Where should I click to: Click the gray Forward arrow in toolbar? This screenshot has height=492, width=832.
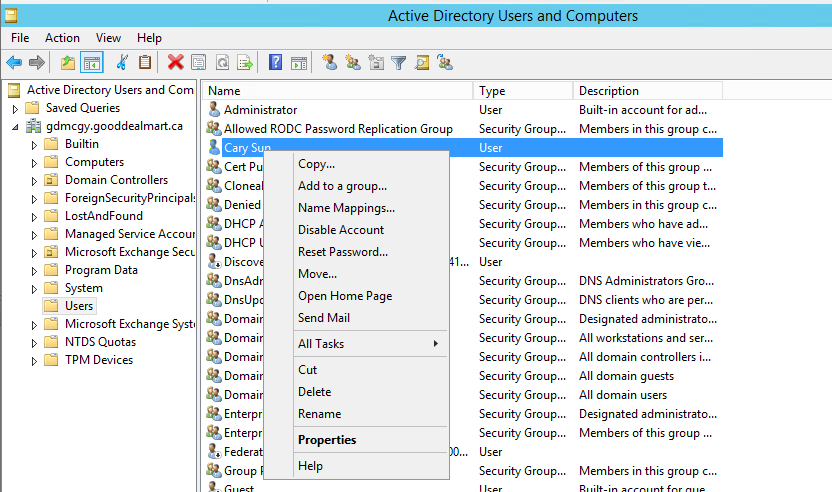(x=37, y=63)
